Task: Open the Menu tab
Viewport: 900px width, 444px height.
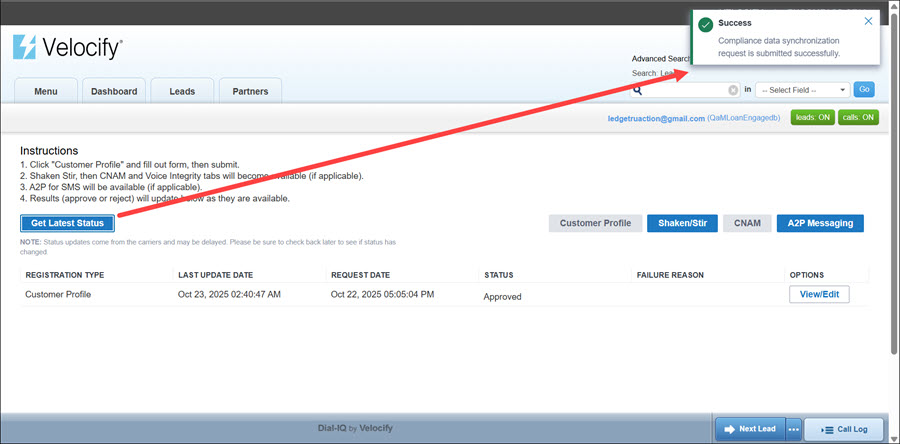Action: tap(46, 91)
